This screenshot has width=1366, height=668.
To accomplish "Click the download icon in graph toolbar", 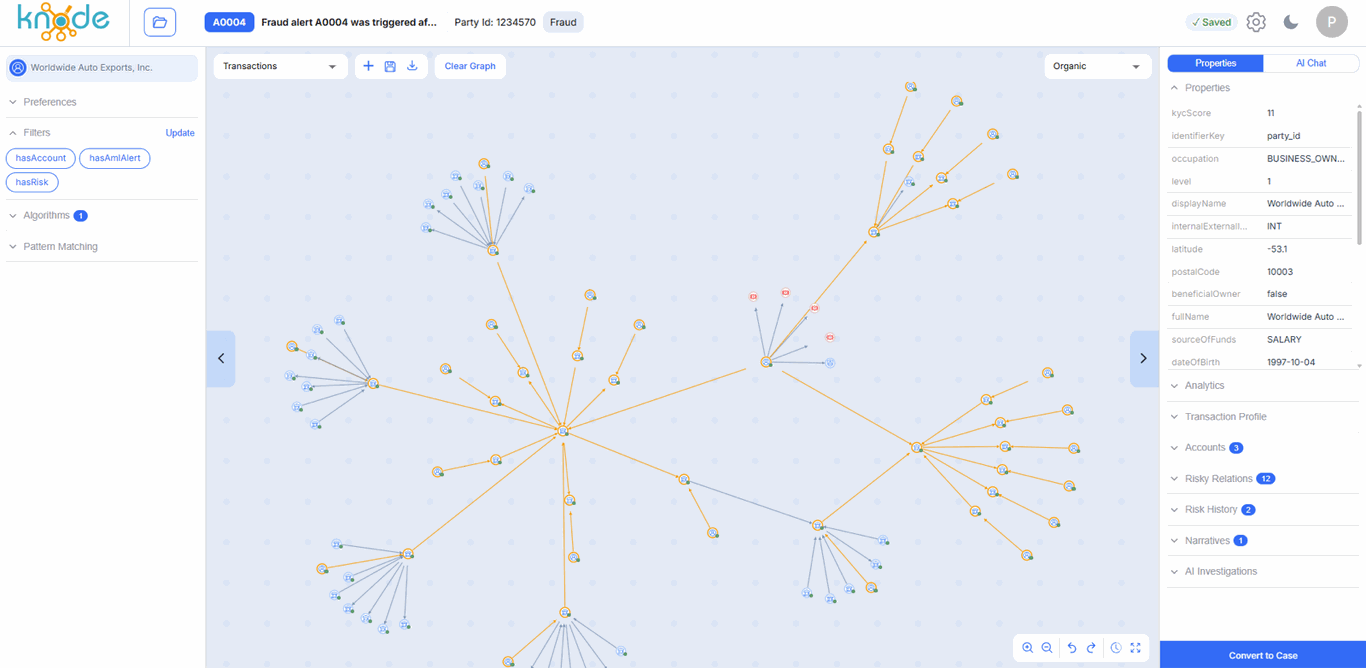I will [412, 66].
